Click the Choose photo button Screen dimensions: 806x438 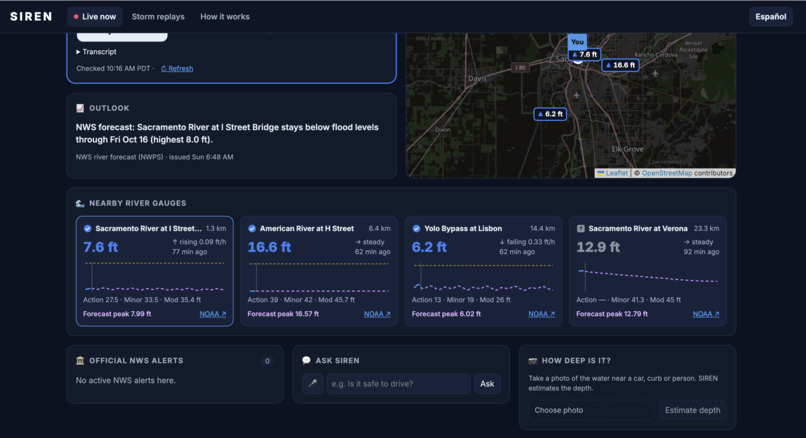[x=591, y=410]
